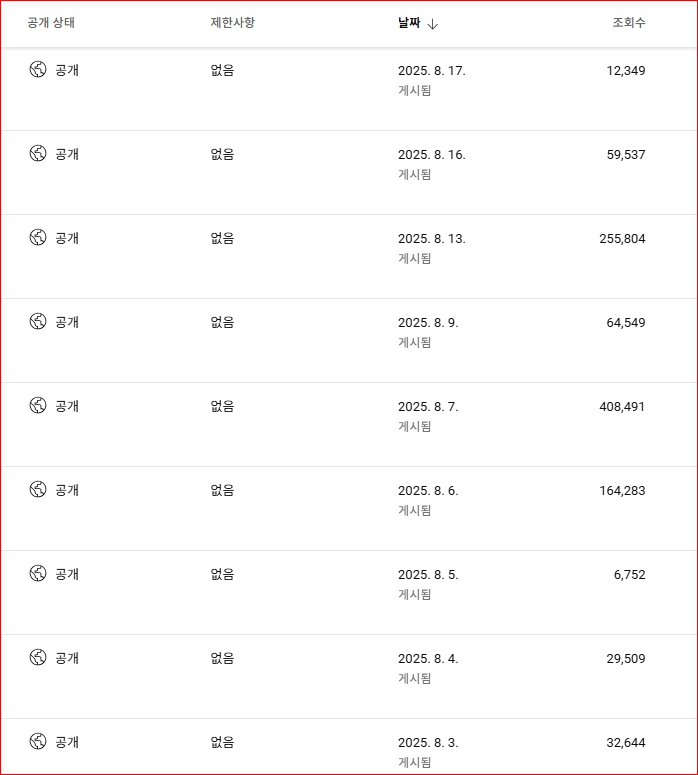The height and width of the screenshot is (775, 698).
Task: Click the globe icon for 2025. 8. 3. row
Action: (x=38, y=741)
